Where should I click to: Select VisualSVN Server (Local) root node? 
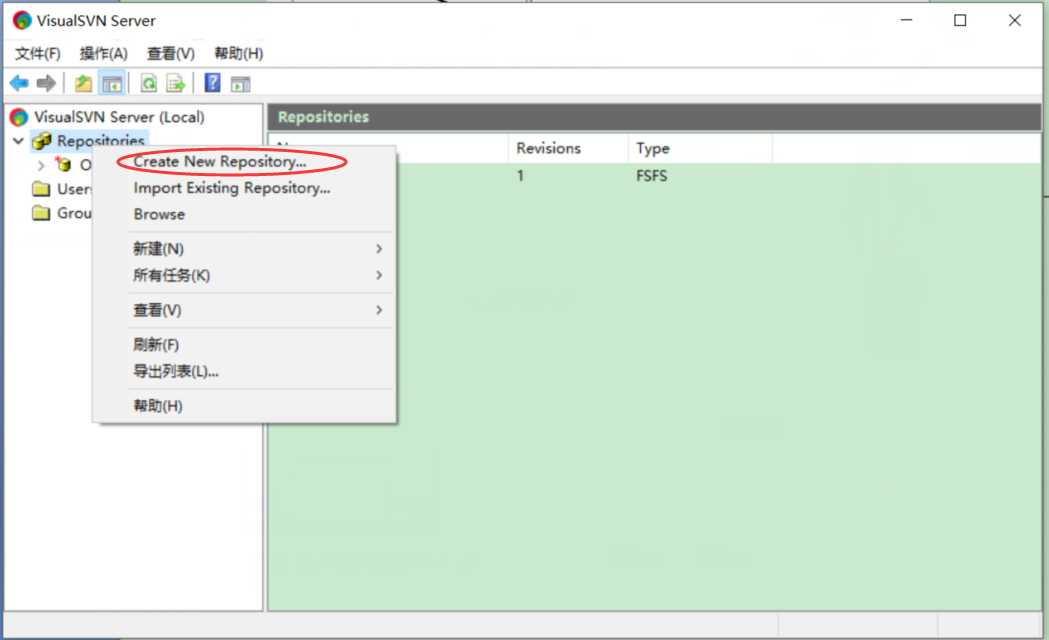(119, 117)
